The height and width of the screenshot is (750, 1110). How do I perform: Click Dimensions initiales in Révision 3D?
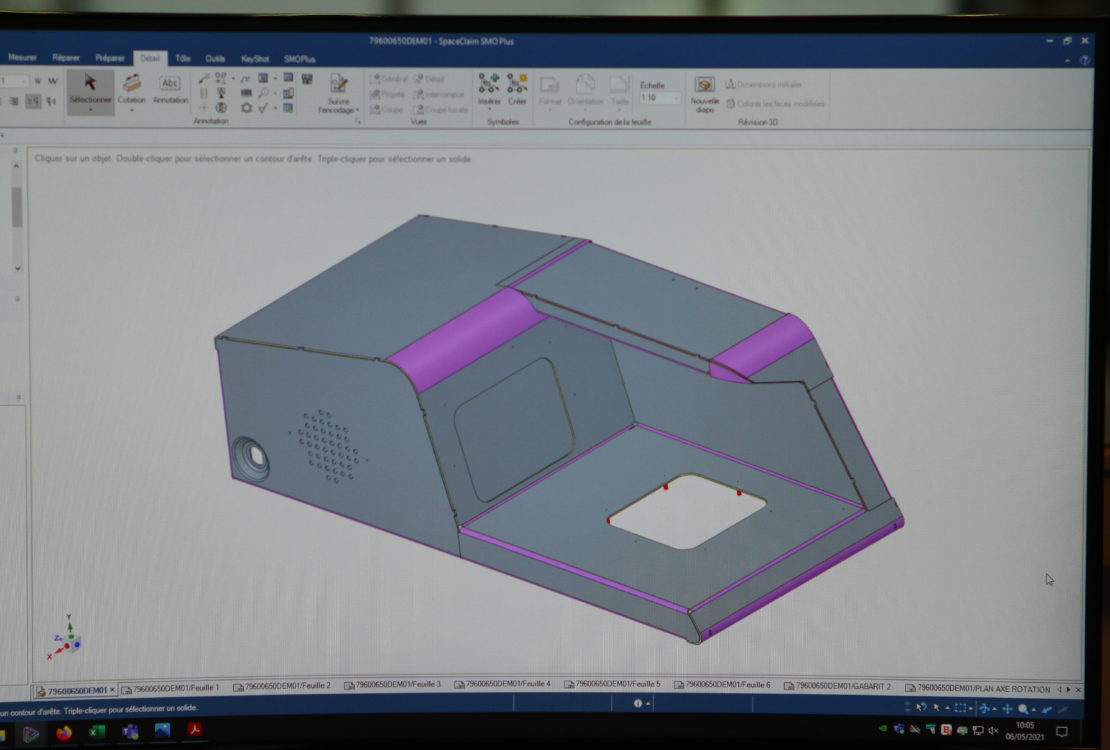pos(763,84)
